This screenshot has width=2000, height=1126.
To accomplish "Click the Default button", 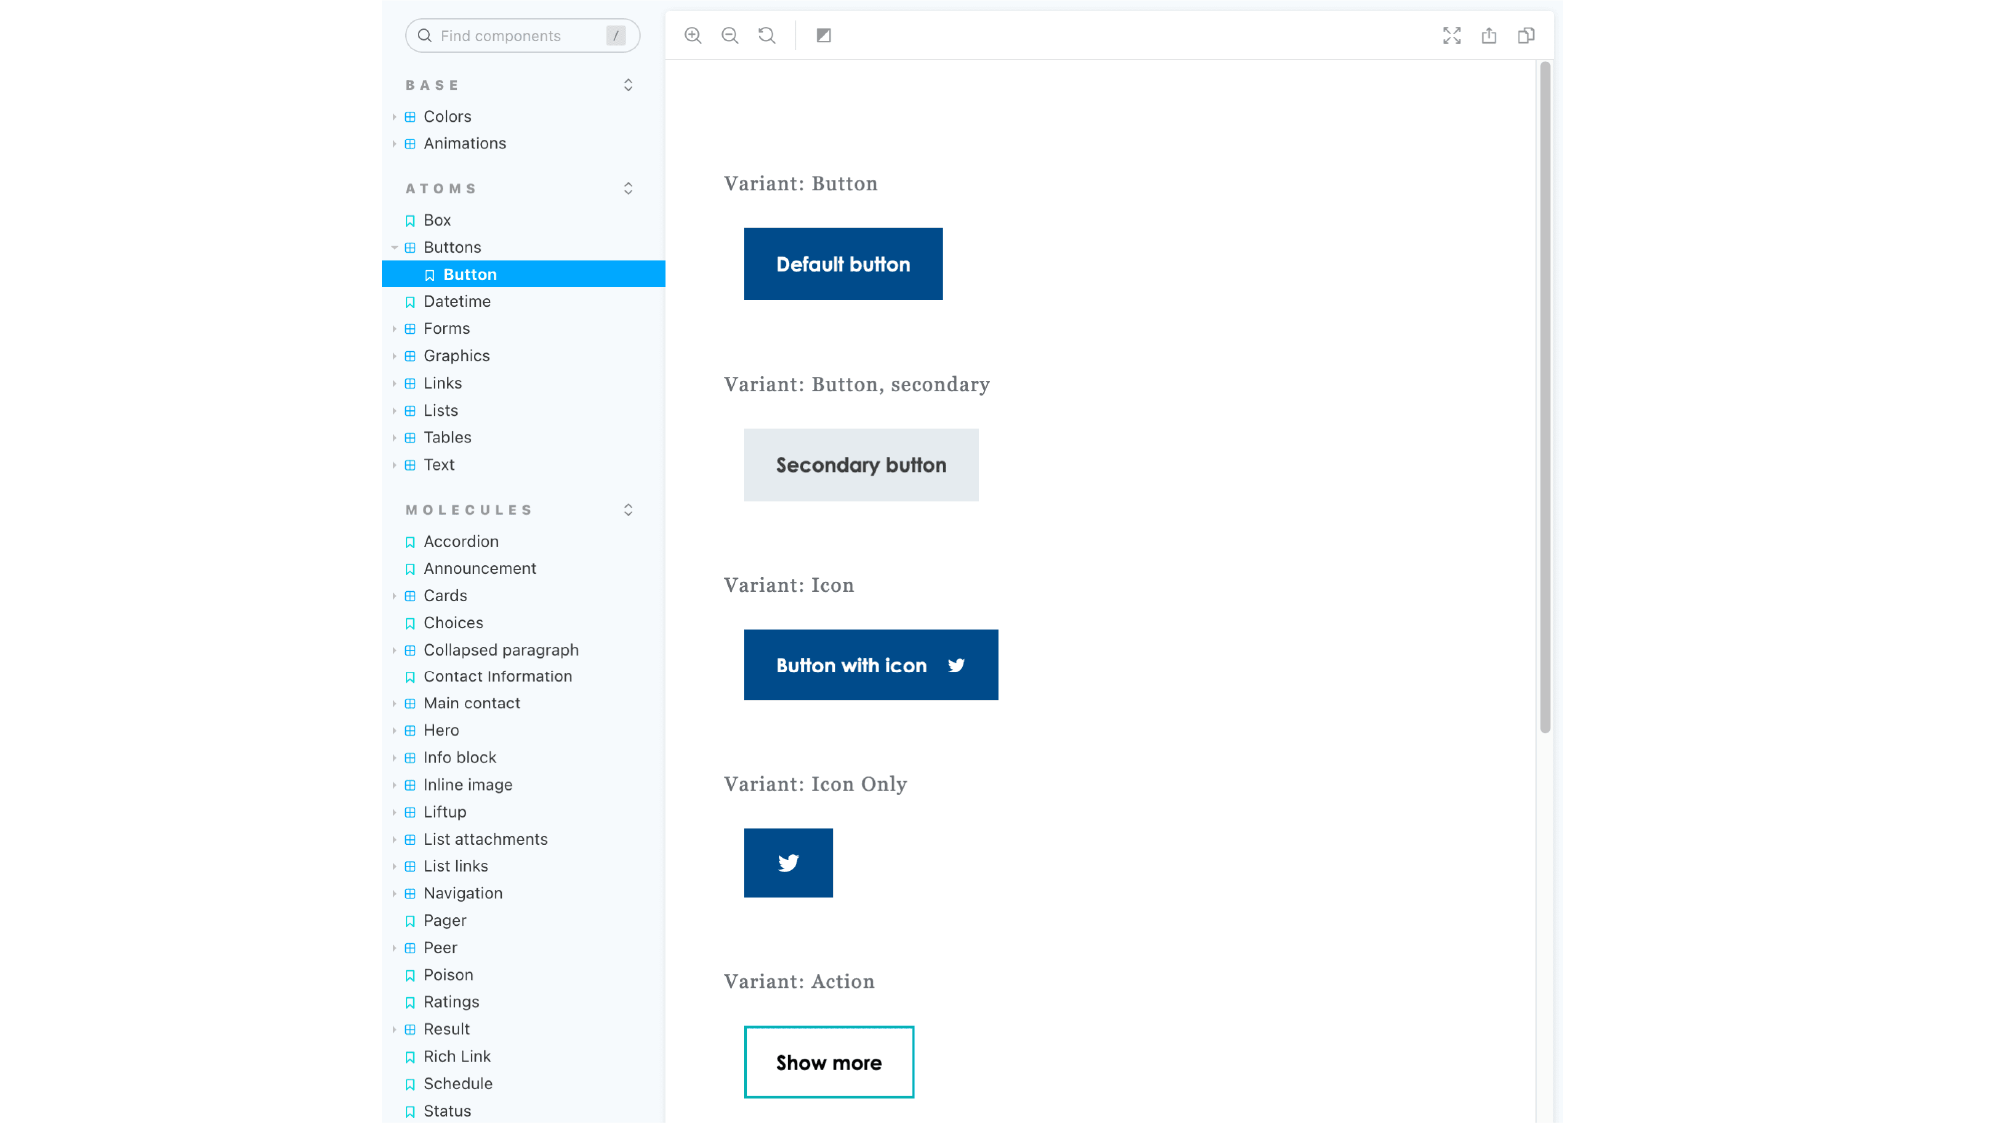I will (x=843, y=264).
